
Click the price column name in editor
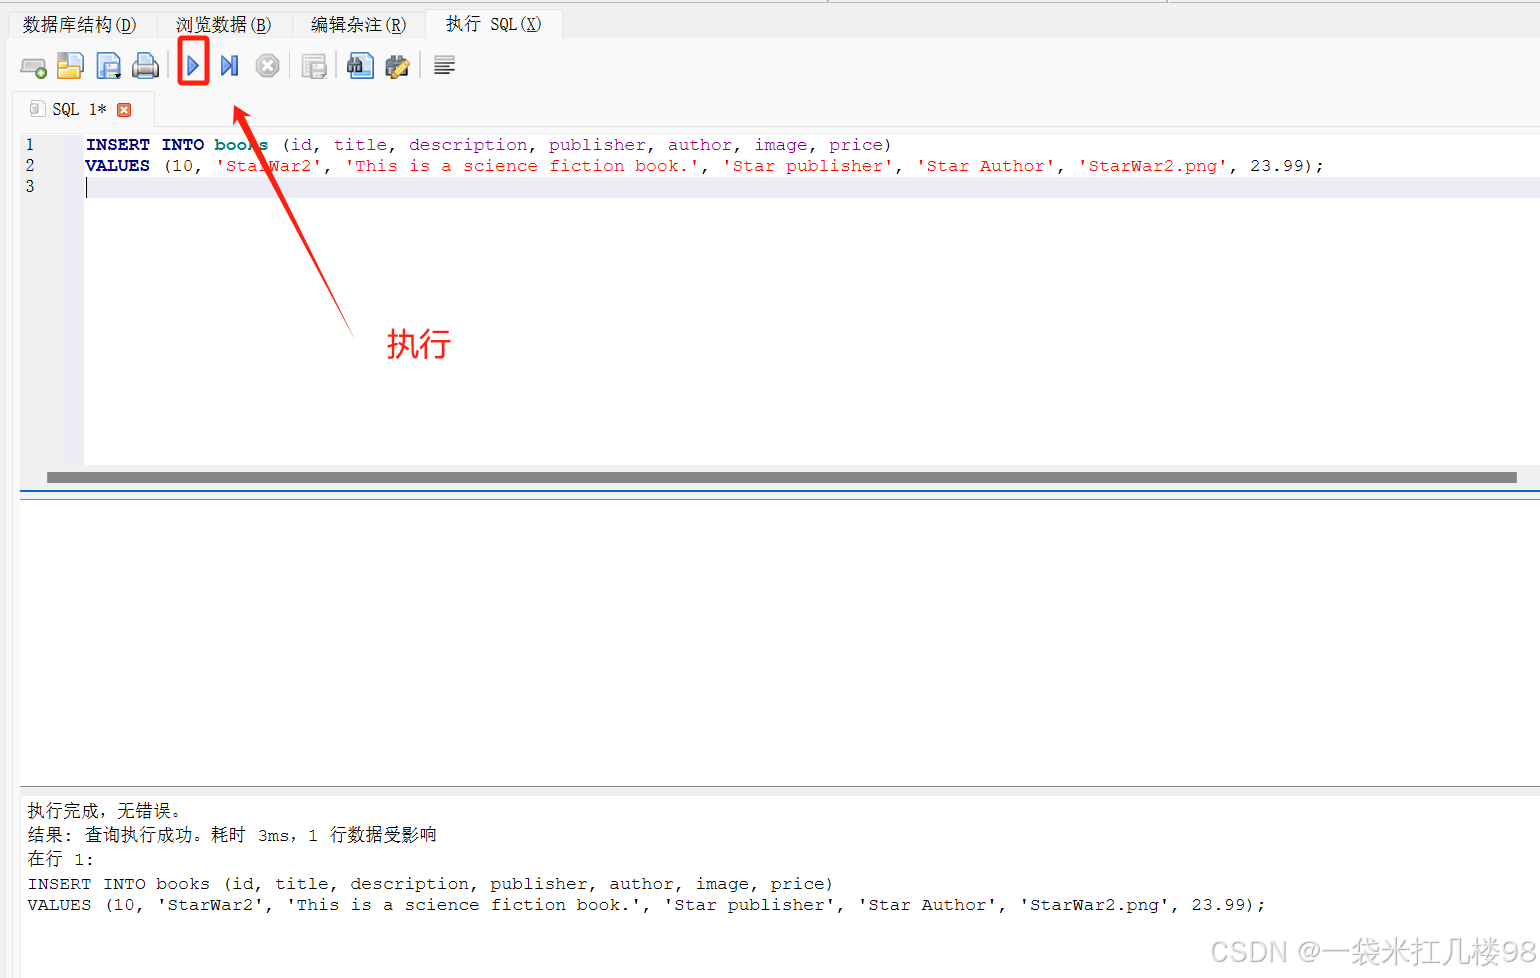pyautogui.click(x=855, y=145)
